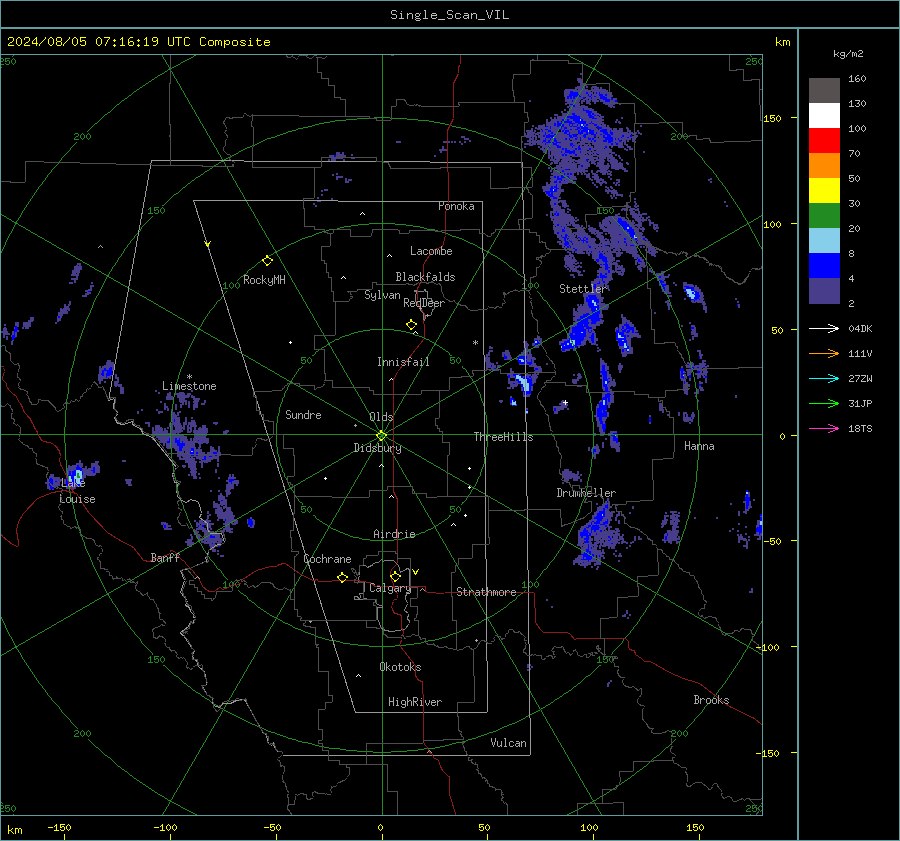This screenshot has width=900, height=841.
Task: Click the Airdrie city label
Action: pos(394,534)
